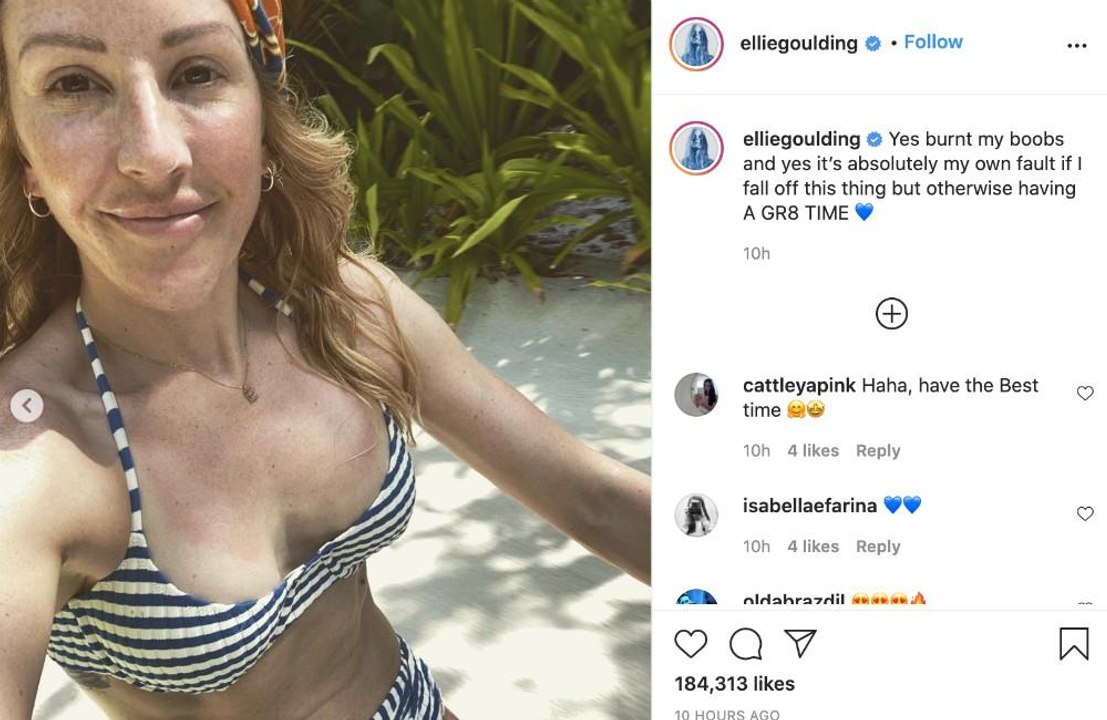This screenshot has width=1107, height=720.
Task: Reply to isabellaefarina's comment
Action: point(878,546)
